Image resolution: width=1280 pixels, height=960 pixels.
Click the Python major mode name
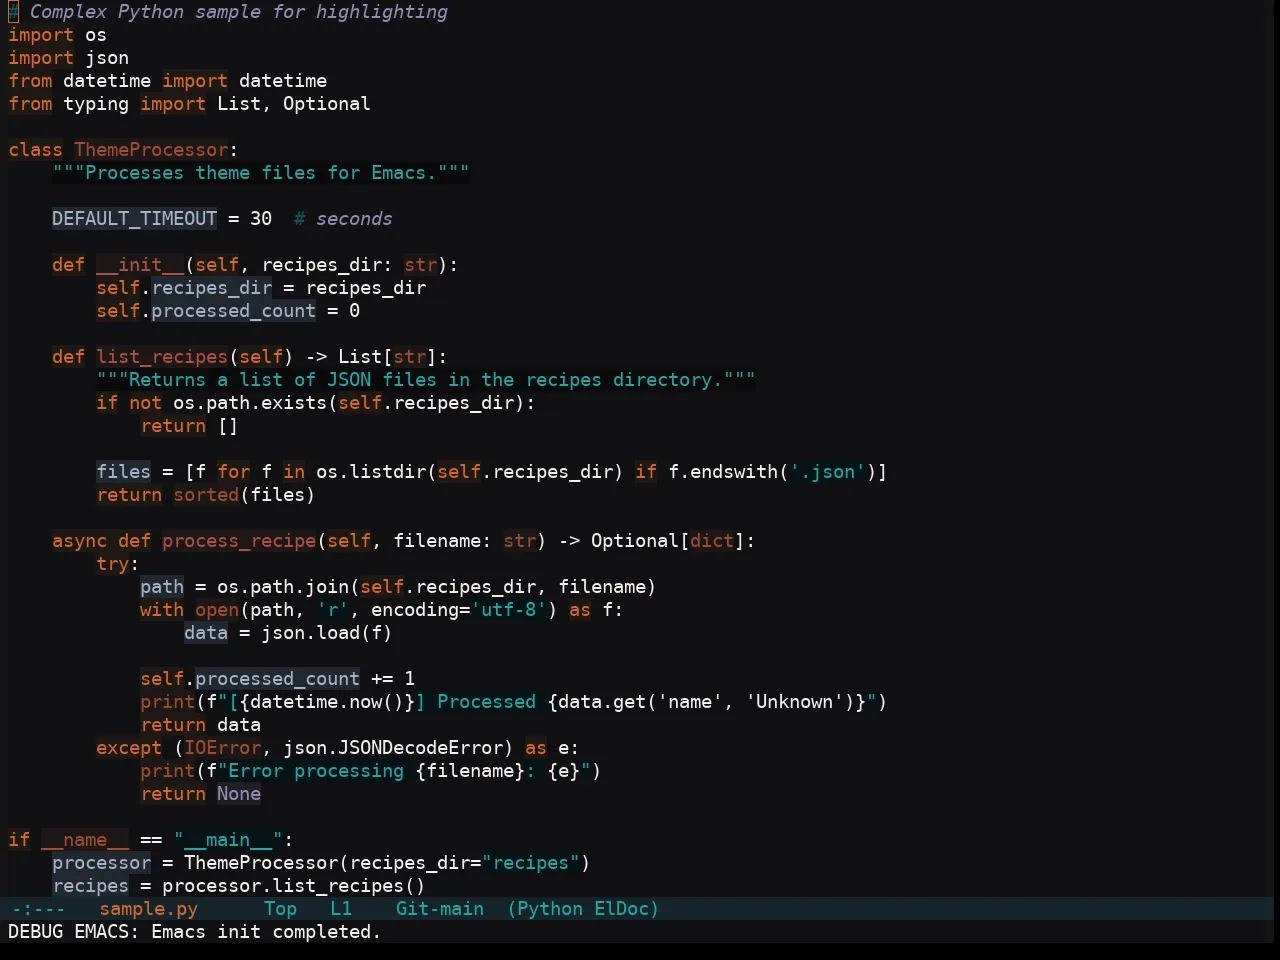(549, 909)
